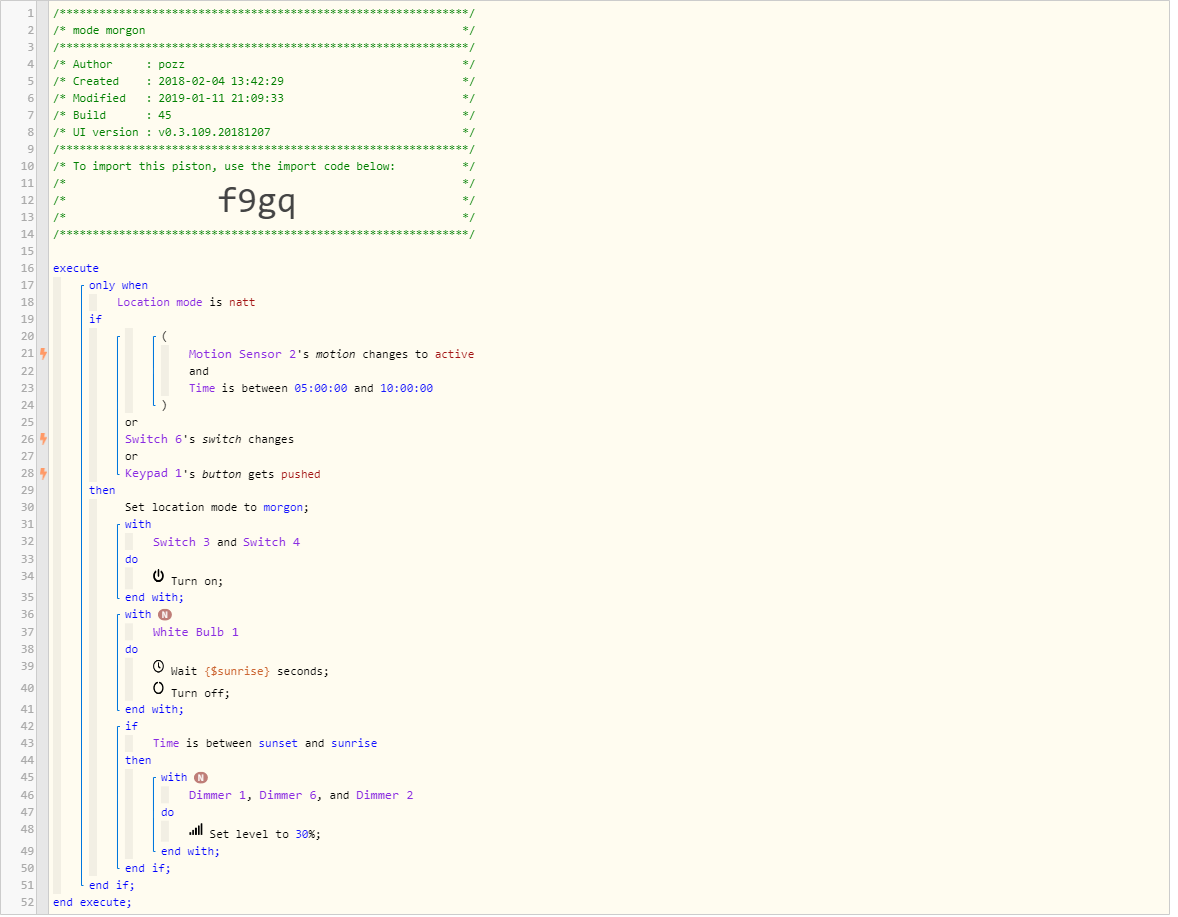Click 'end with;' on line 49
Screen dimensions: 1178x917
190,851
